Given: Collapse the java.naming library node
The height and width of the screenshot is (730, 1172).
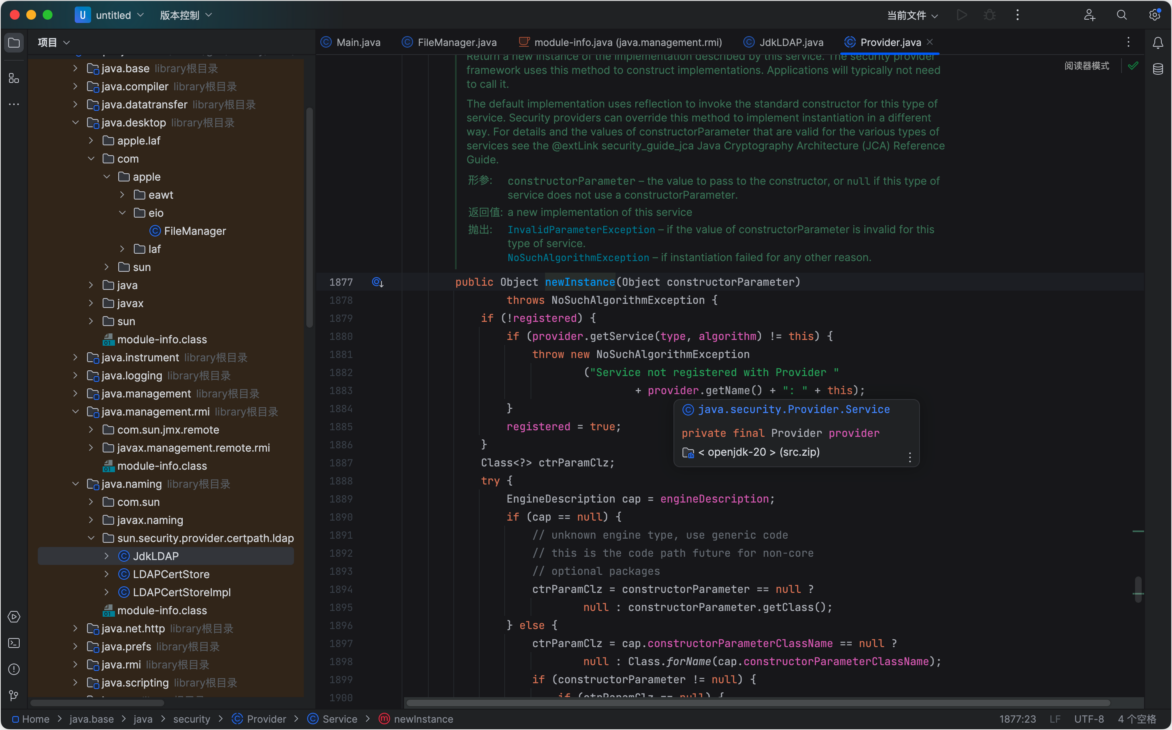Looking at the screenshot, I should 75,484.
